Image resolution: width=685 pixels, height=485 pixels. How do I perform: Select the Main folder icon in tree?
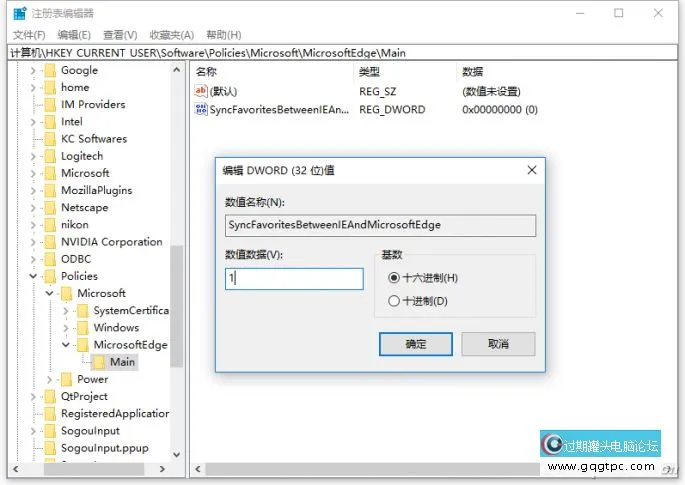100,362
